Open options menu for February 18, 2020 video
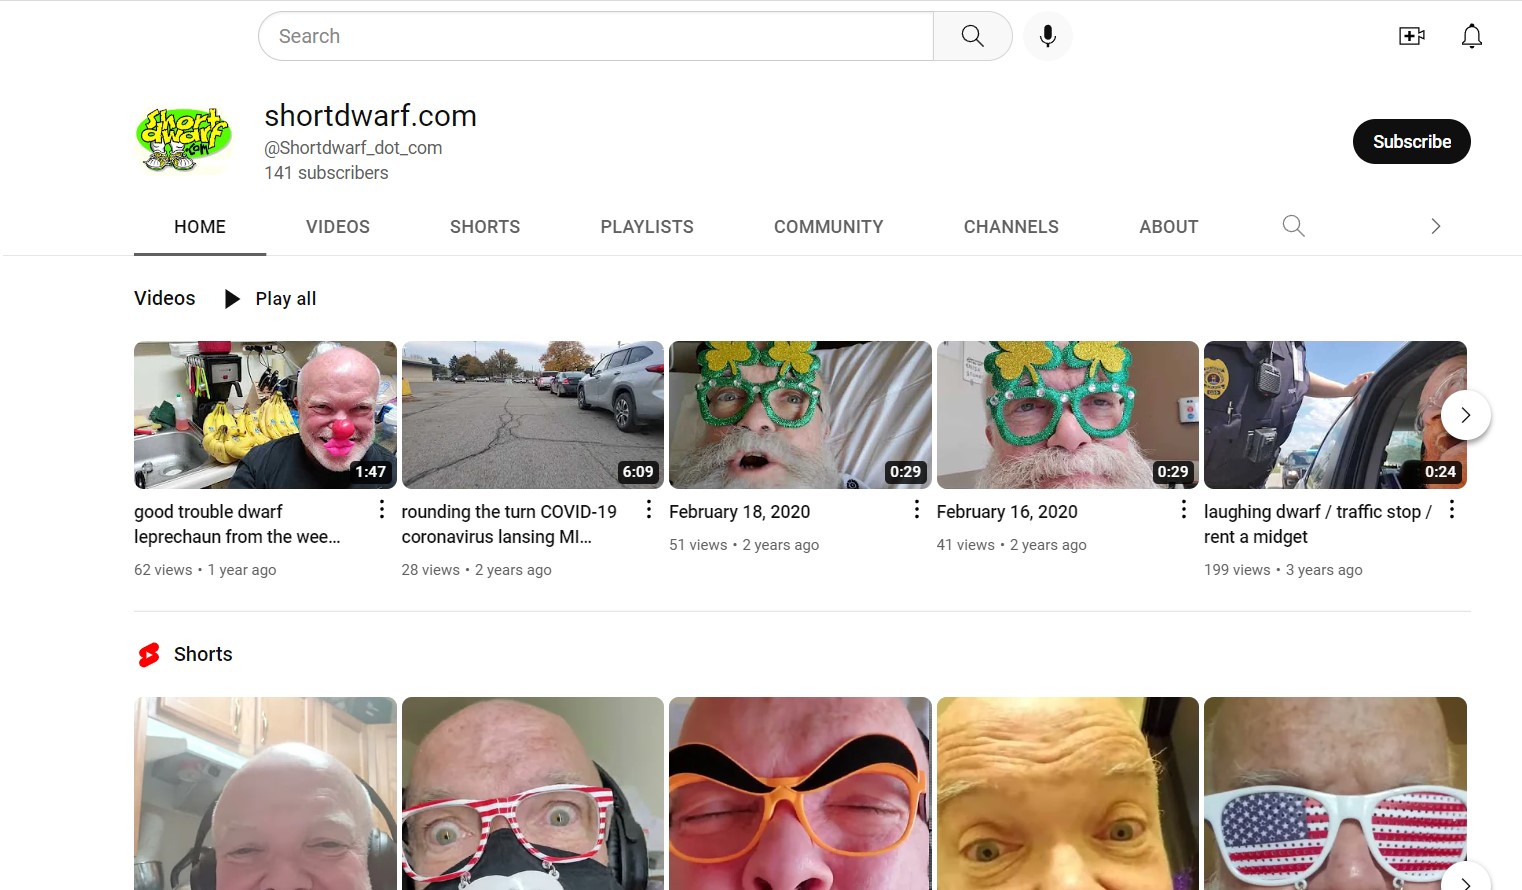This screenshot has width=1522, height=890. pos(916,510)
